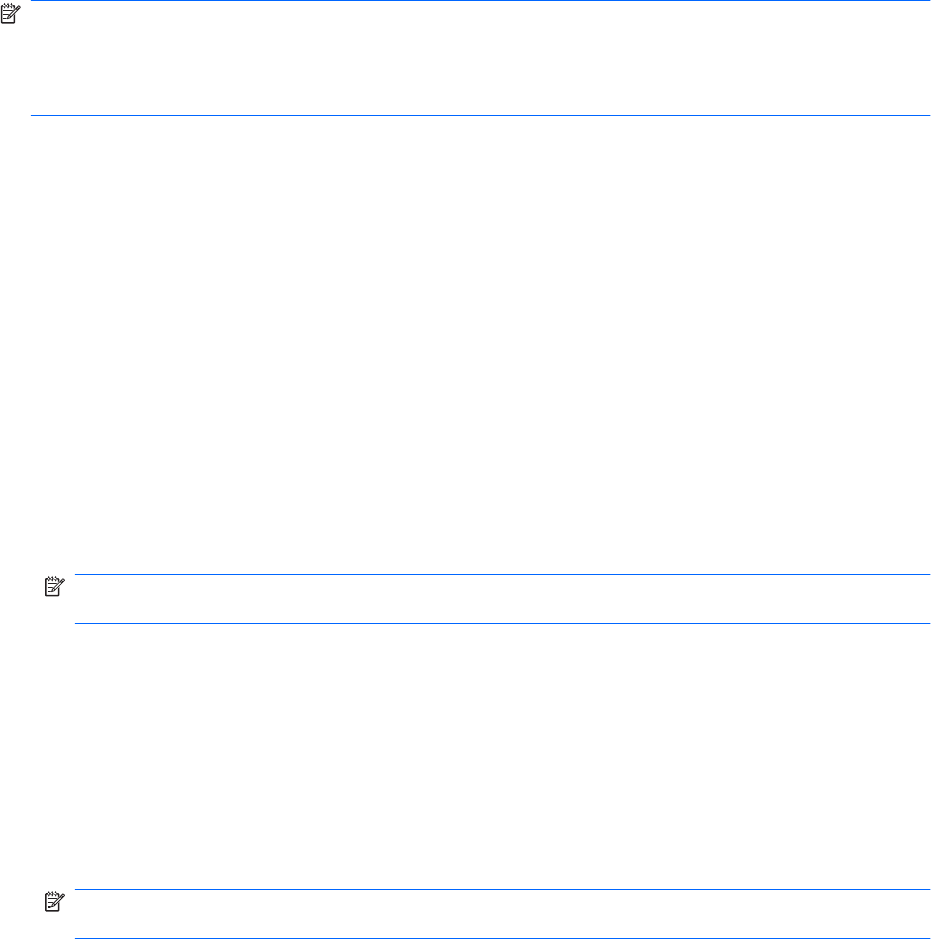Image resolution: width=931 pixels, height=939 pixels.
Task: Click inside the empty bottom note box
Action: (502, 913)
